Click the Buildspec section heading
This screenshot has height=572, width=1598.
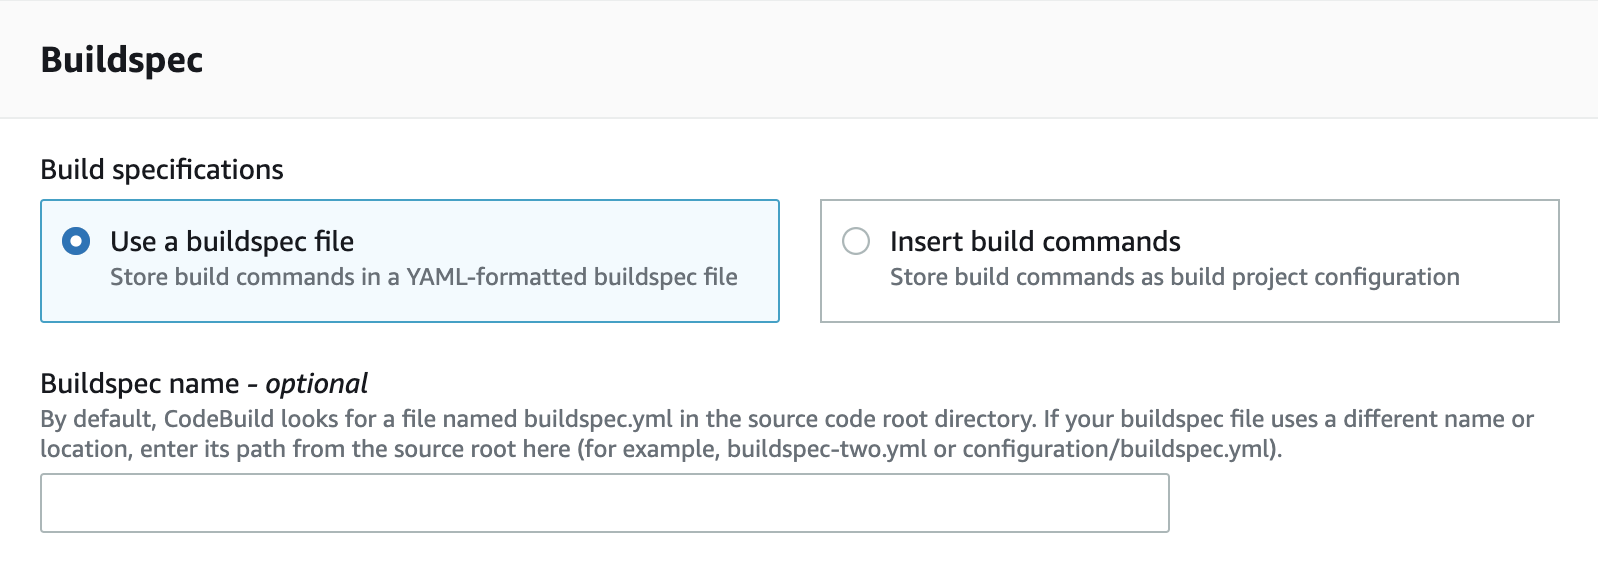pyautogui.click(x=122, y=60)
